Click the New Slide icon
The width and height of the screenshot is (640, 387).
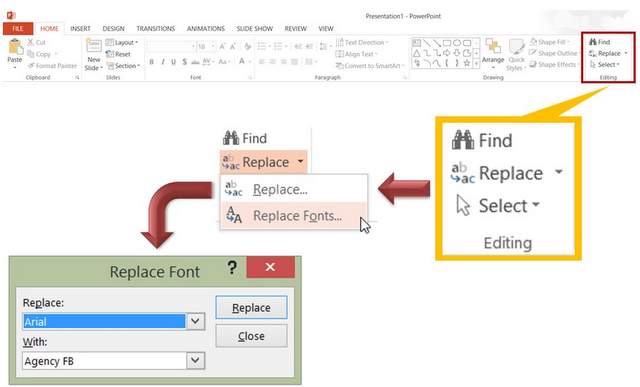(93, 46)
